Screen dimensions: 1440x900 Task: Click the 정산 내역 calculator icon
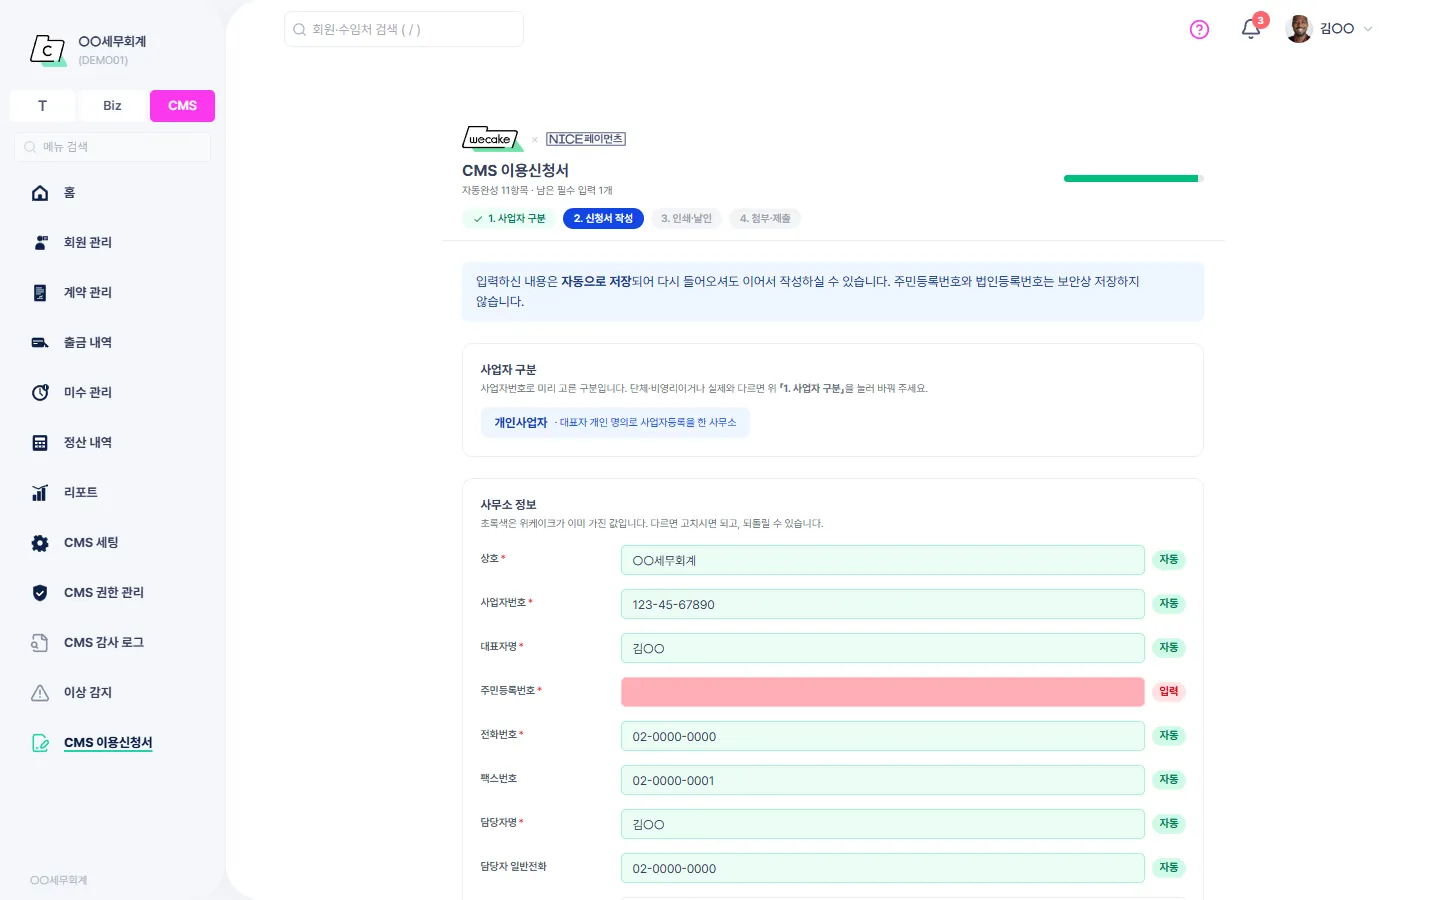[40, 443]
